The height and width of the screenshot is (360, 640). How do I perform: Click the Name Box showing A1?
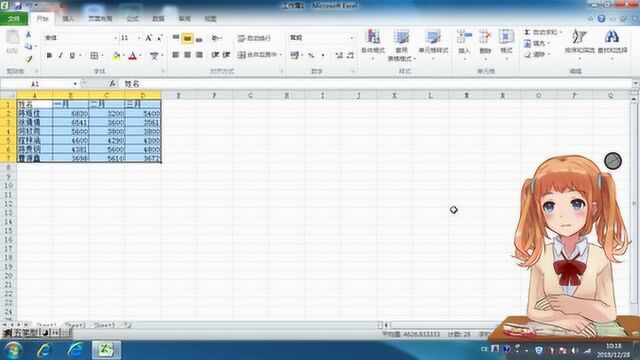coord(36,84)
